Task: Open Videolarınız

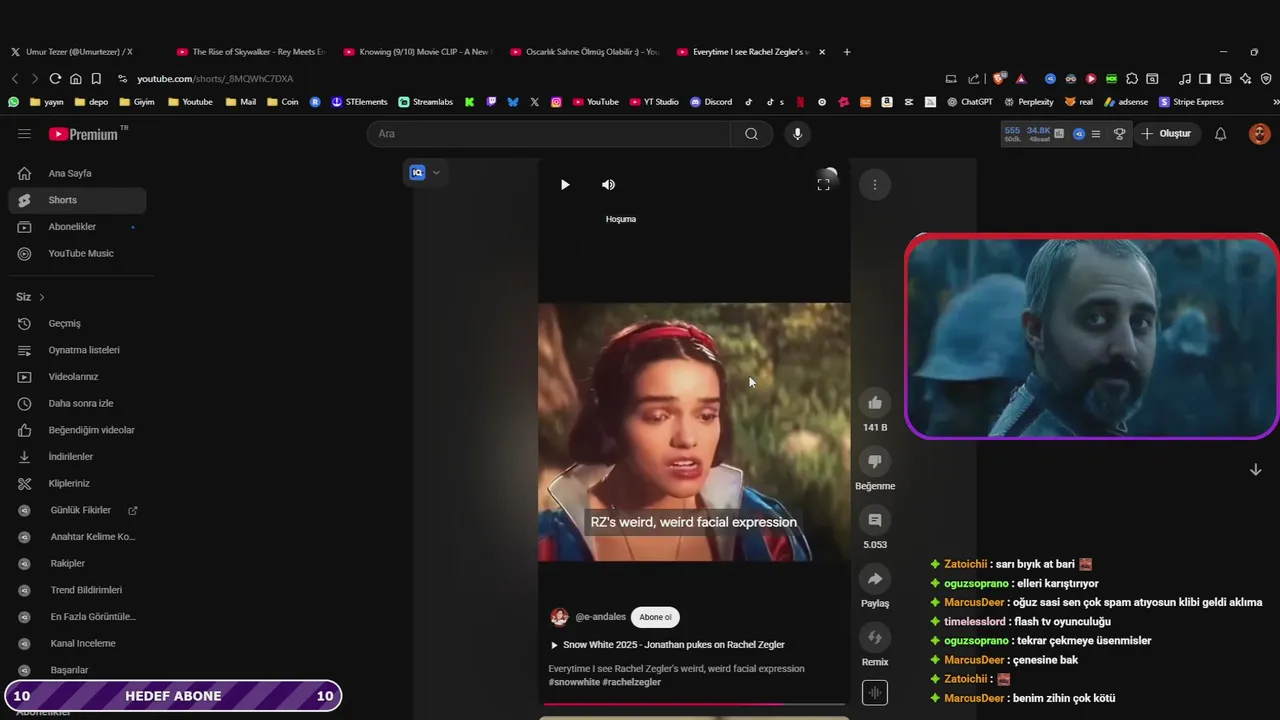Action: (77, 377)
